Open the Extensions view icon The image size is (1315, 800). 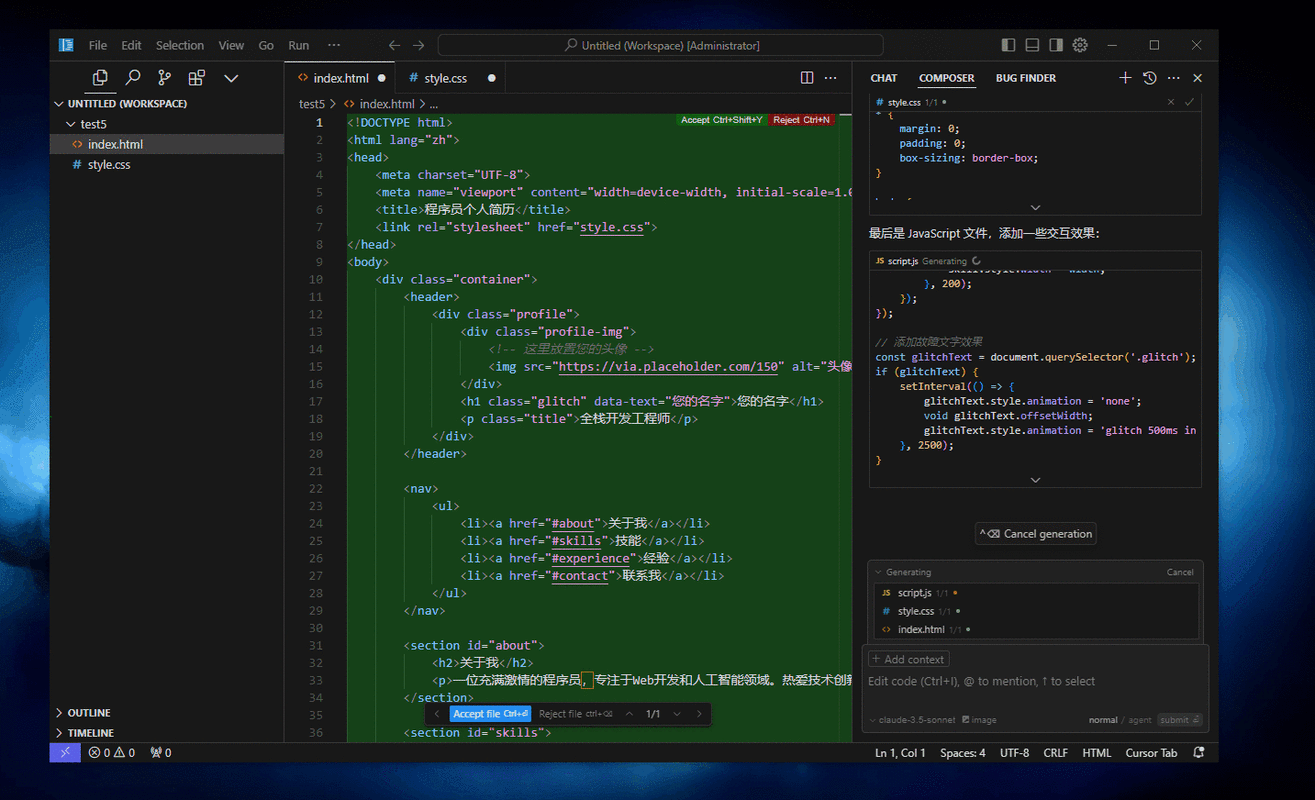pyautogui.click(x=197, y=78)
